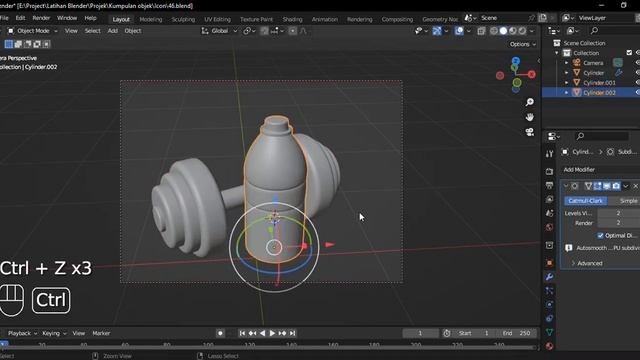Open the View Layer properties tab
The width and height of the screenshot is (640, 360).
pos(549,199)
